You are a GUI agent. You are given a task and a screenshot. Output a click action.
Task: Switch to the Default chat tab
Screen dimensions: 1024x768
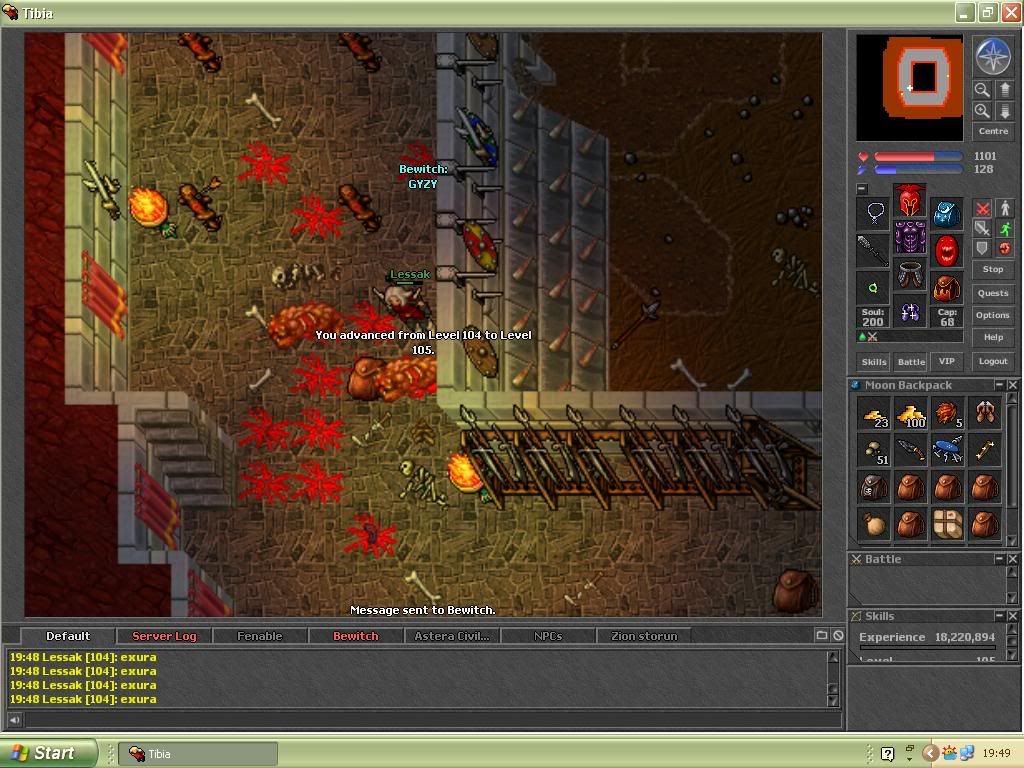68,636
